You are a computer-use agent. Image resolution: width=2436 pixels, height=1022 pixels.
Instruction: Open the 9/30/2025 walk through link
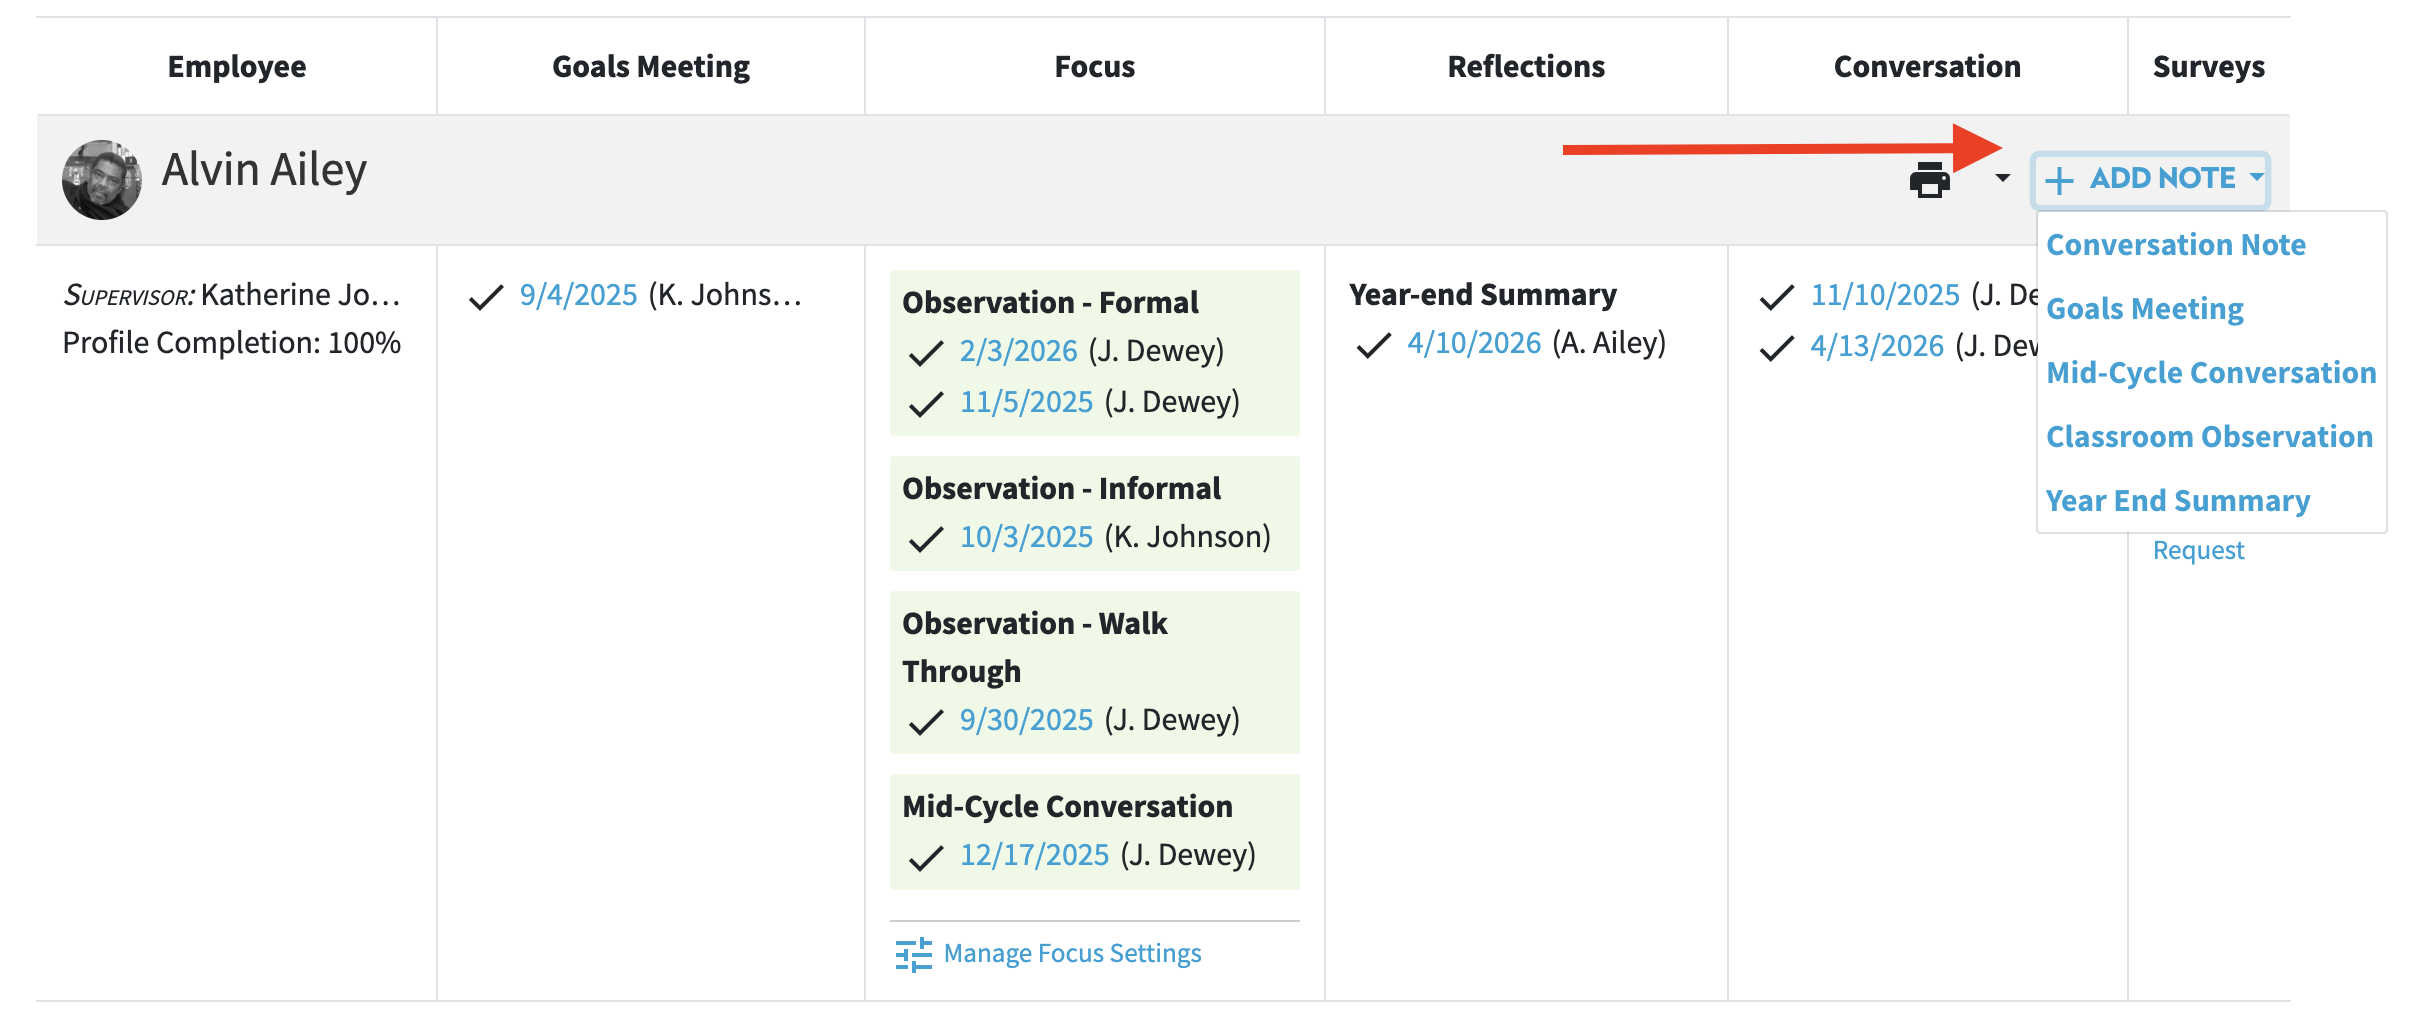tap(1026, 720)
